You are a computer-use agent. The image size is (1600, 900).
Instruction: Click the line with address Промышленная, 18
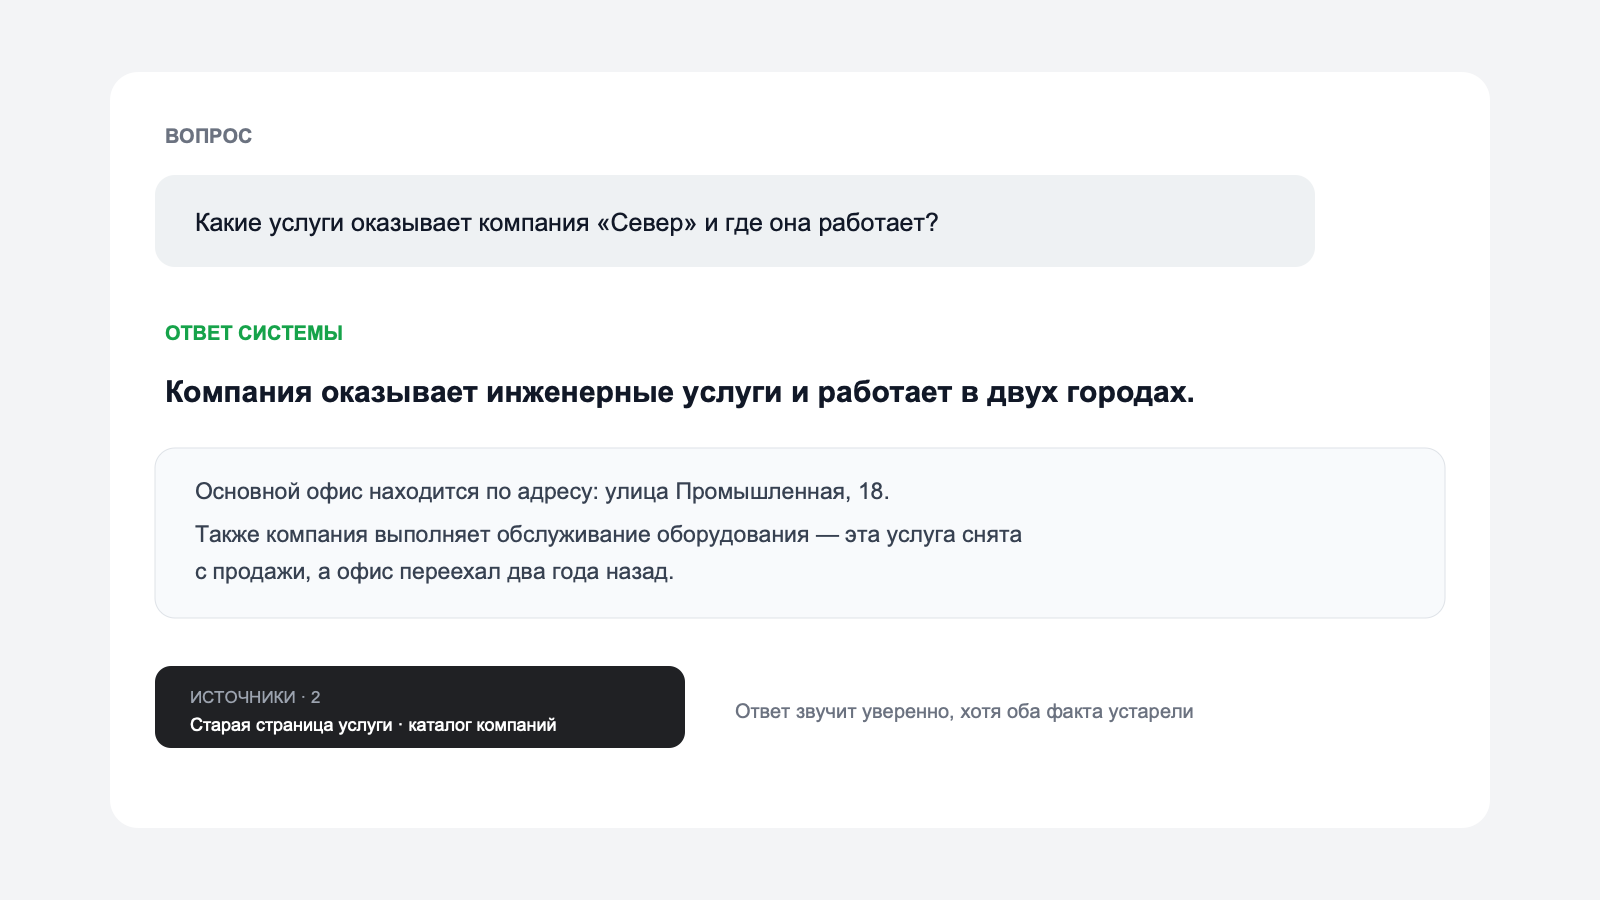tap(542, 491)
